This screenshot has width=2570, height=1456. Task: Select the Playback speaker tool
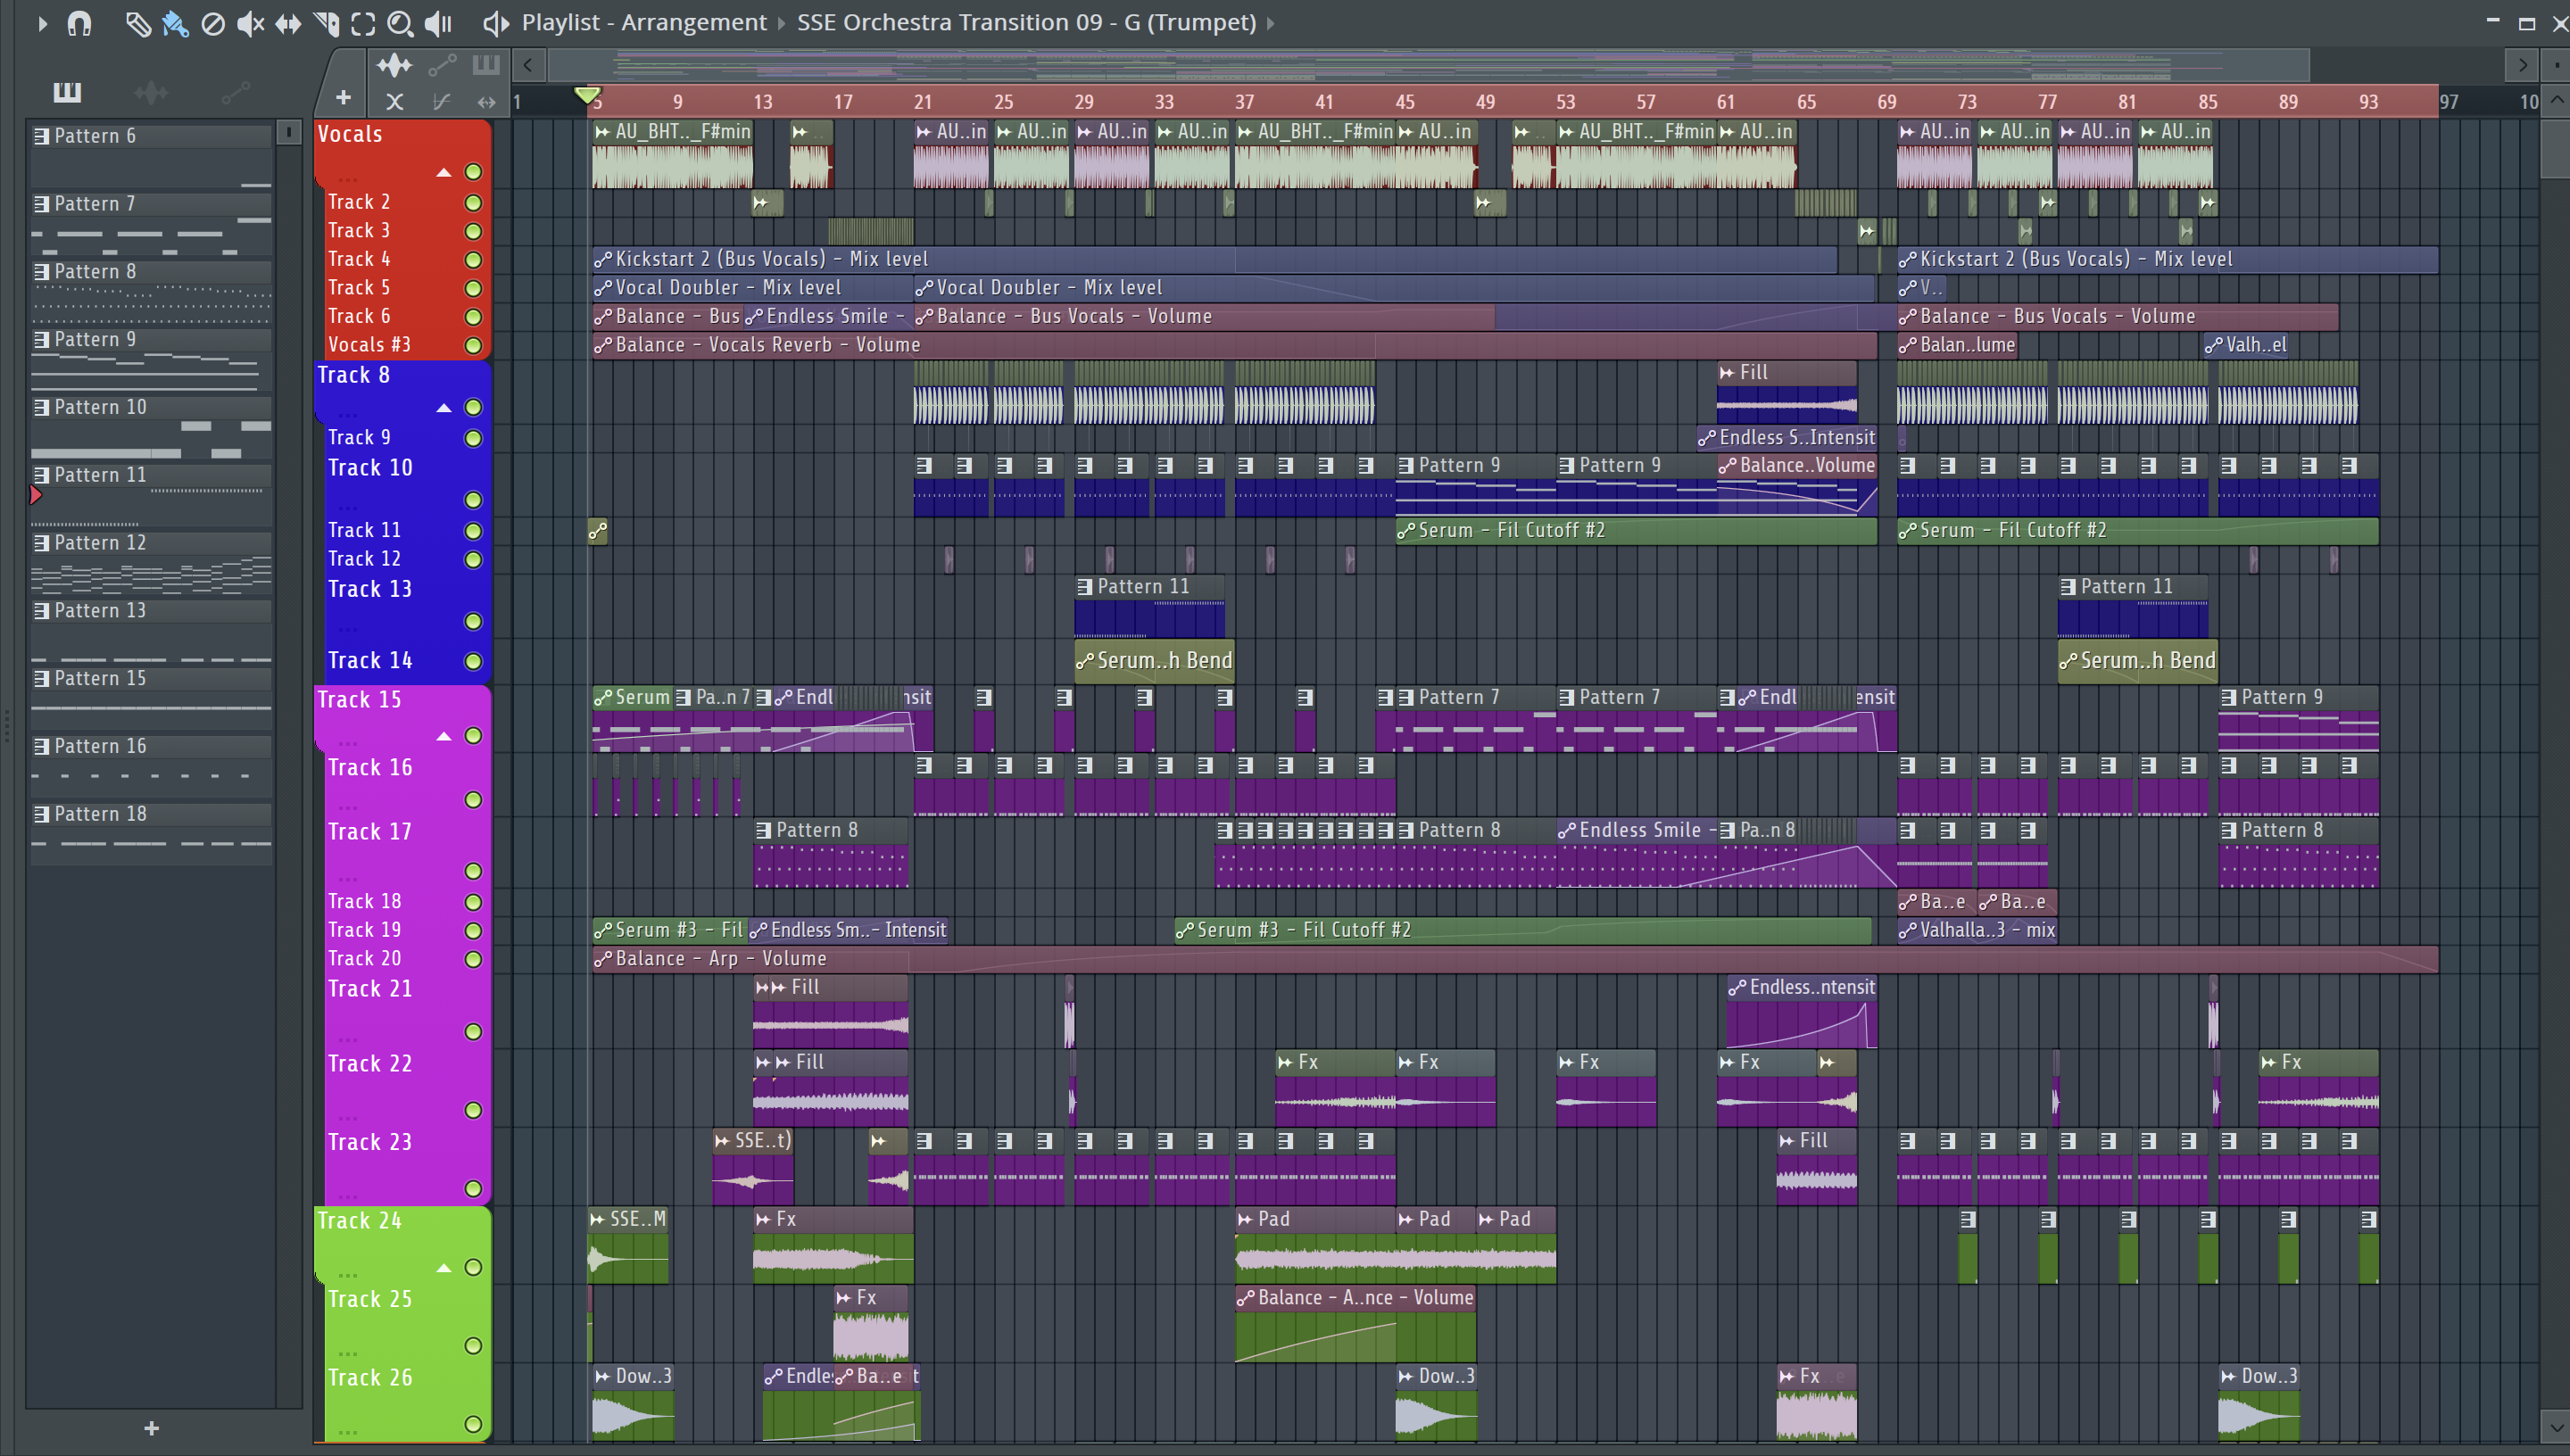(x=438, y=23)
